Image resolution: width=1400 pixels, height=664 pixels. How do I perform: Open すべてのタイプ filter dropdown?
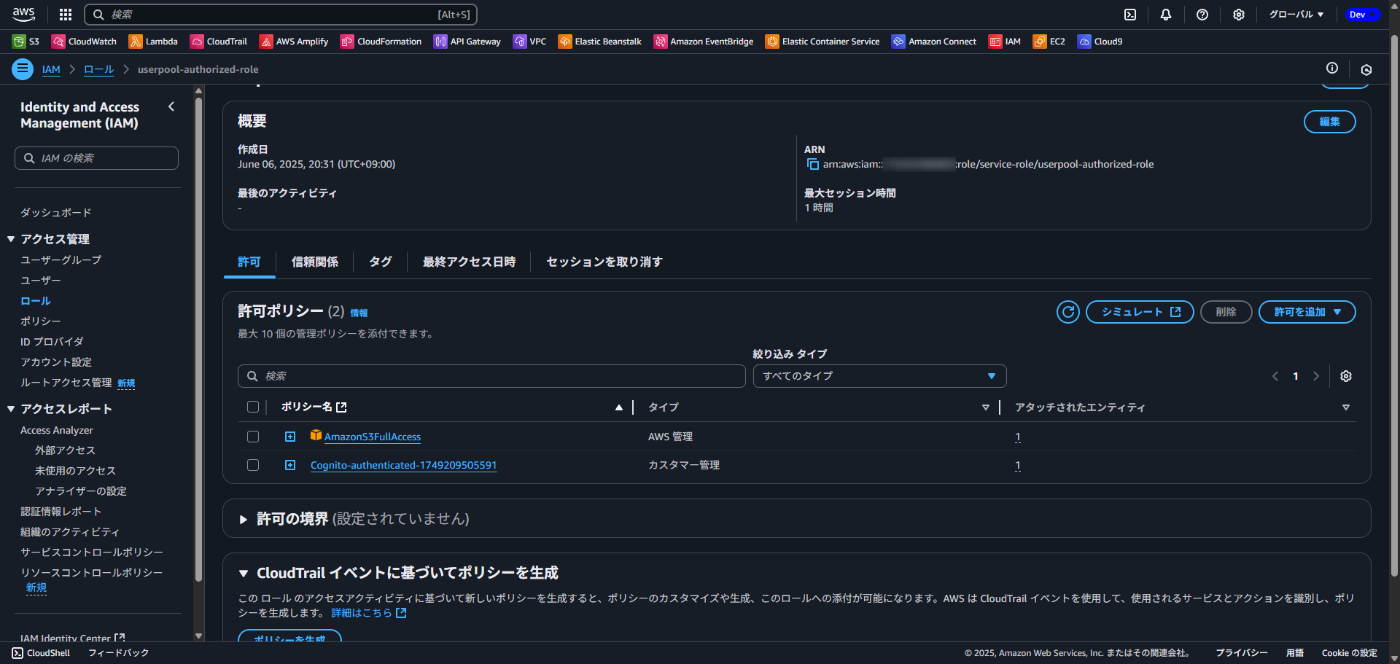click(x=879, y=376)
